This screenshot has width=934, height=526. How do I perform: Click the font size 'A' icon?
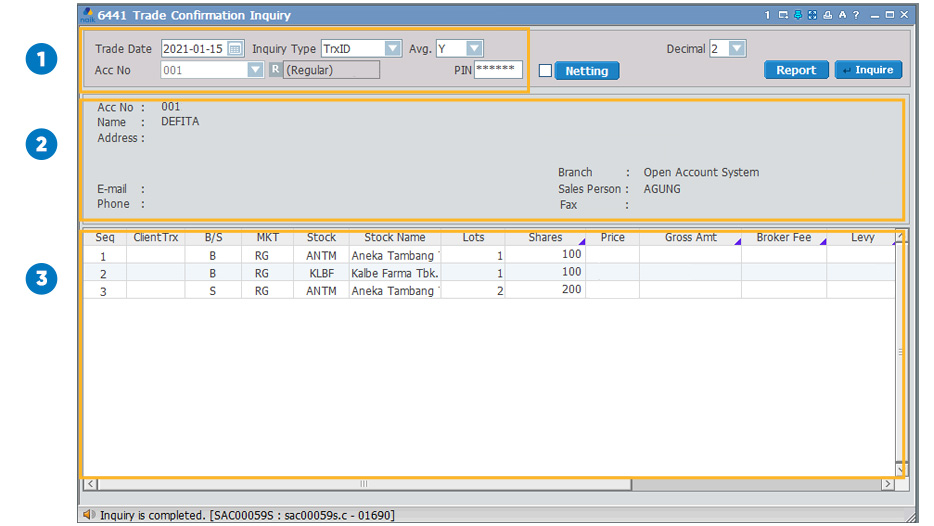click(841, 15)
